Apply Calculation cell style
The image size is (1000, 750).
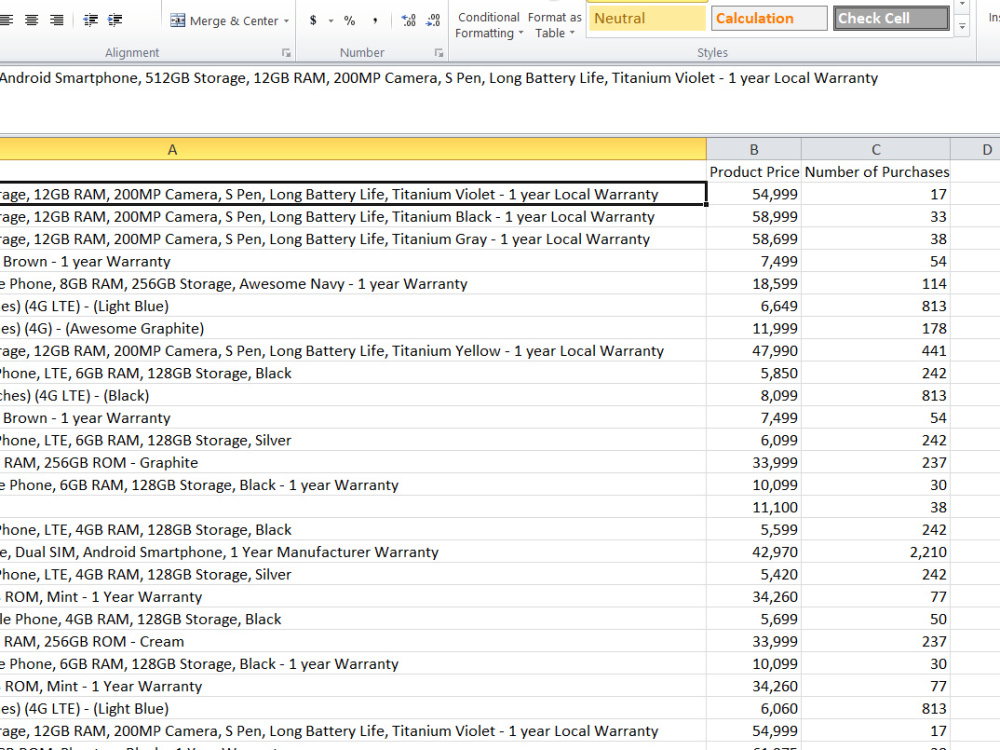769,18
